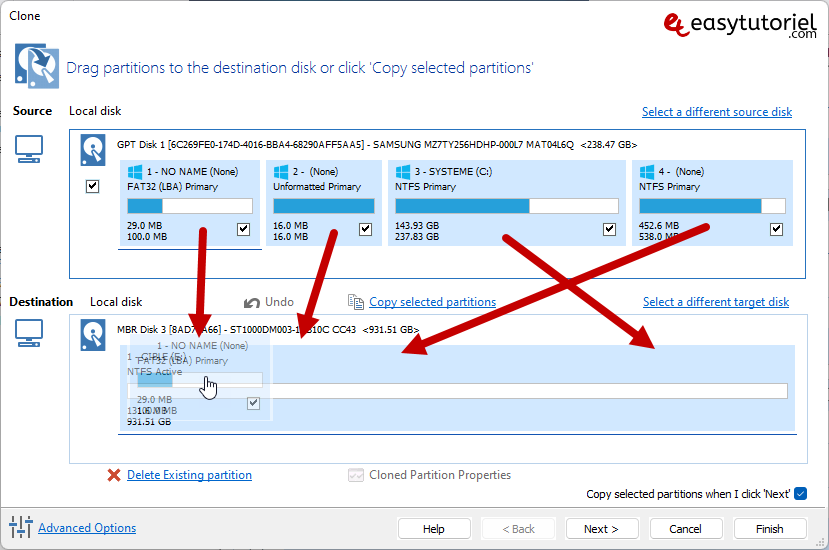Viewport: 829px width, 550px height.
Task: Click usage bar of partition 4 NTFS
Action: point(712,206)
